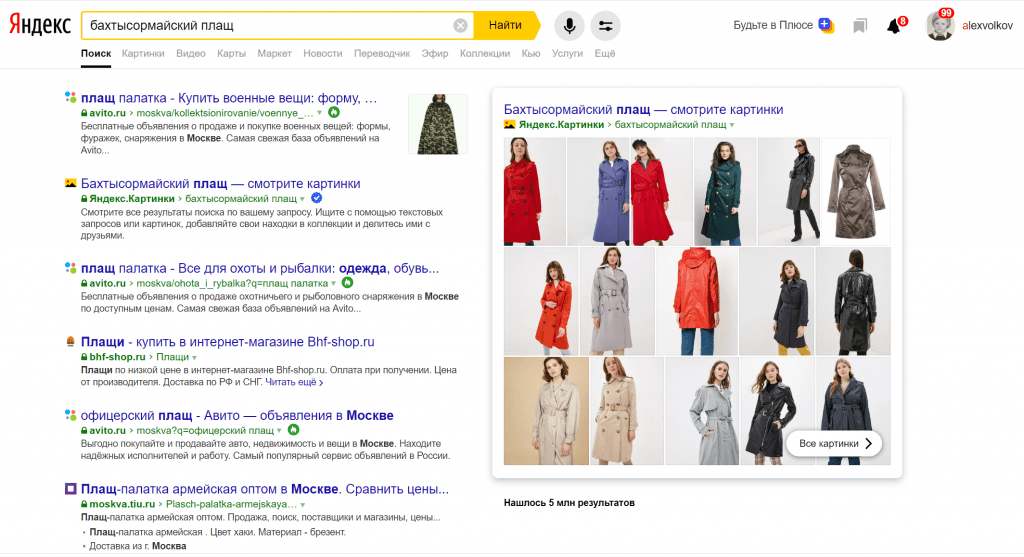Viewport: 1024px width, 557px height.
Task: Open green trench coat image
Action: pyautogui.click(x=726, y=191)
